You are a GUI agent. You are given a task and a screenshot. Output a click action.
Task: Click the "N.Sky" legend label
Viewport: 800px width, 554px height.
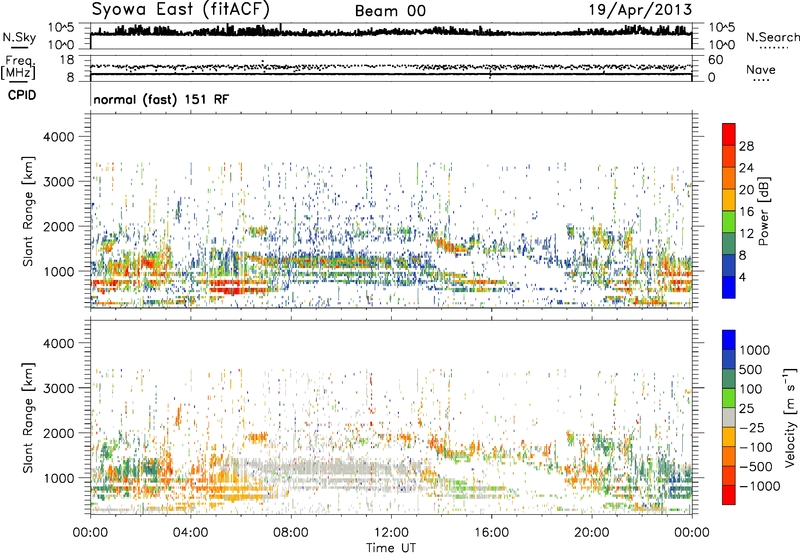point(19,37)
